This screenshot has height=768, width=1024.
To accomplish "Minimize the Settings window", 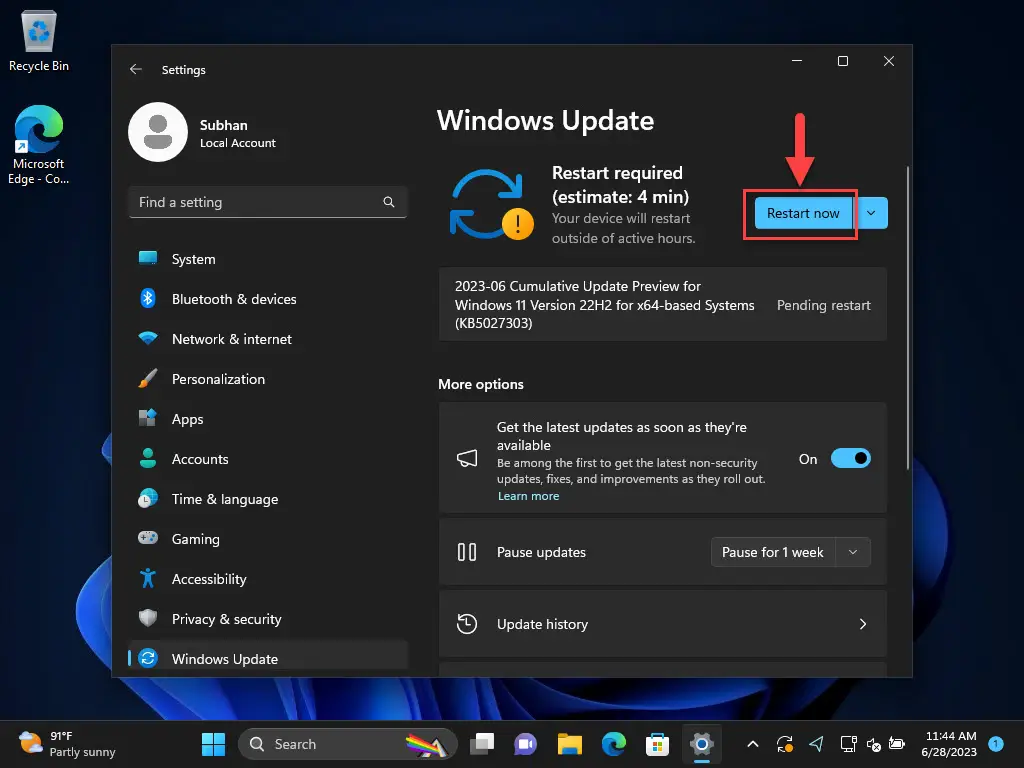I will click(797, 61).
